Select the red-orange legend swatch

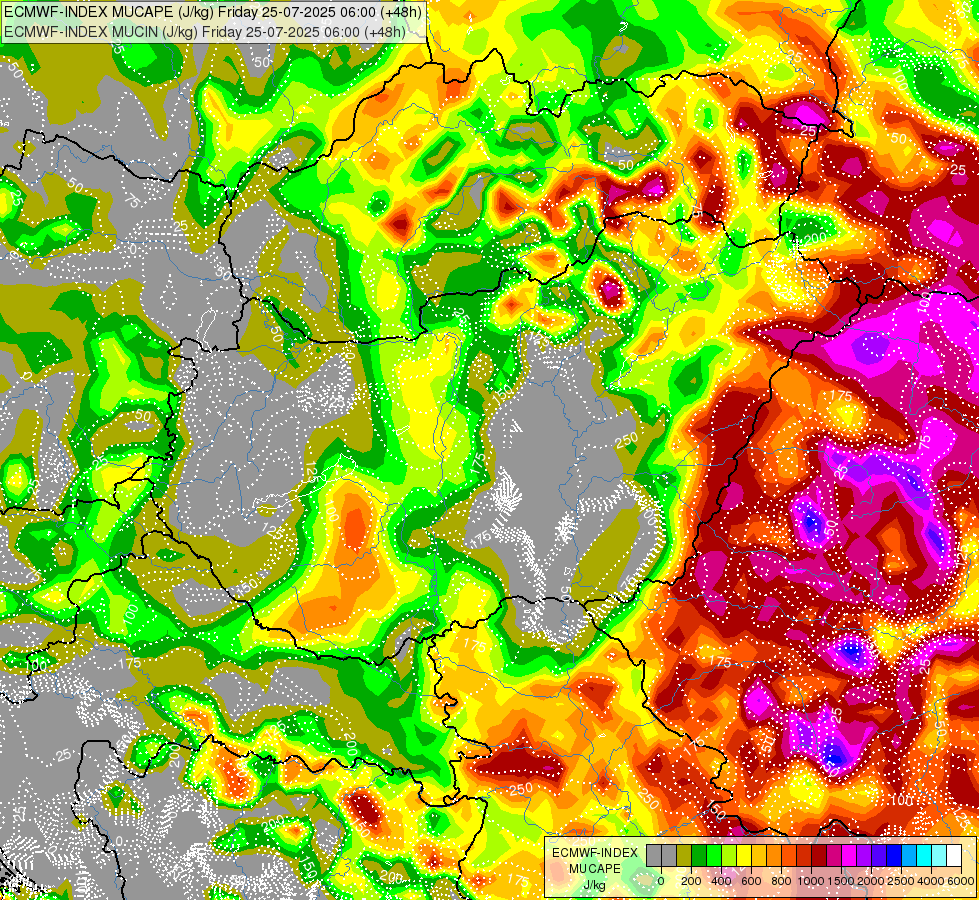(x=789, y=855)
